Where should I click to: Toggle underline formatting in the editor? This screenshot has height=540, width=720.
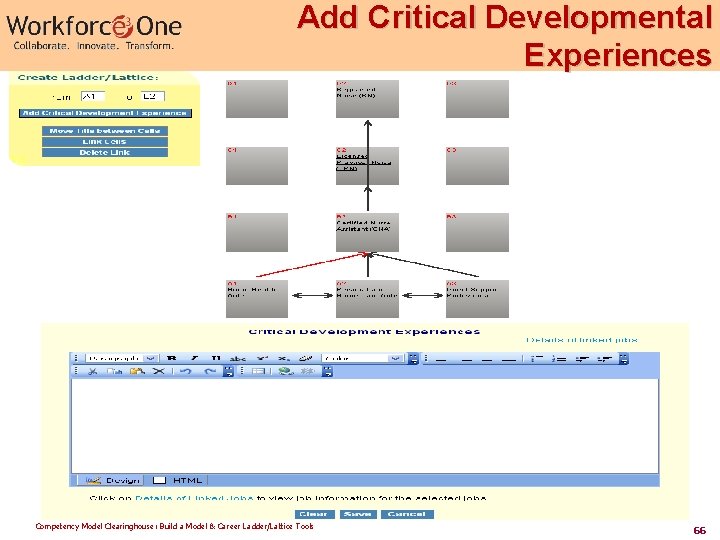tap(216, 358)
